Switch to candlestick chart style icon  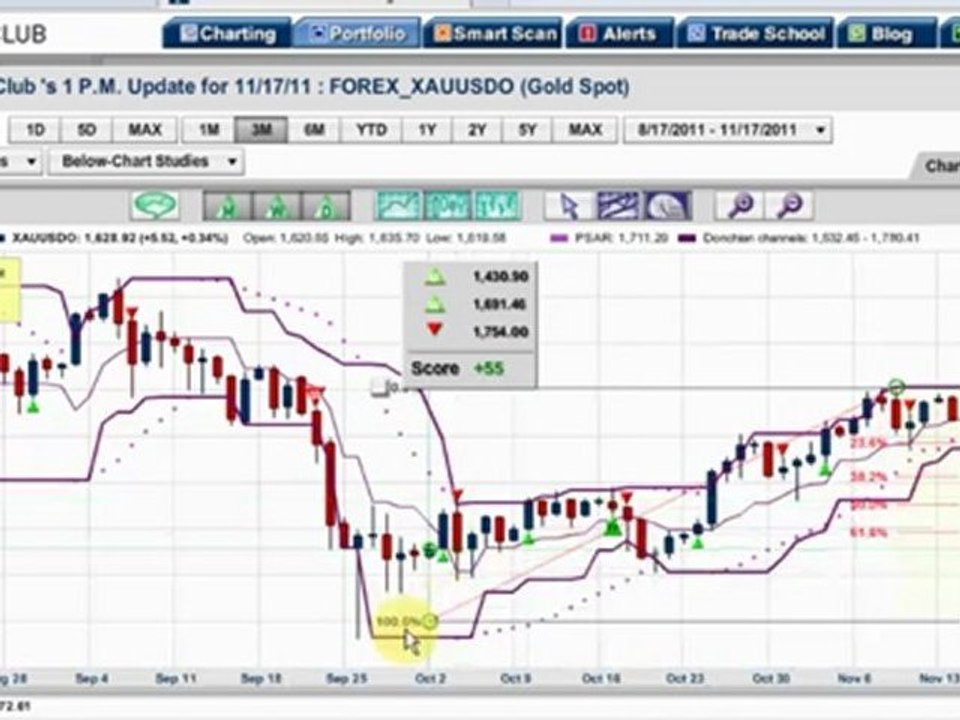447,206
